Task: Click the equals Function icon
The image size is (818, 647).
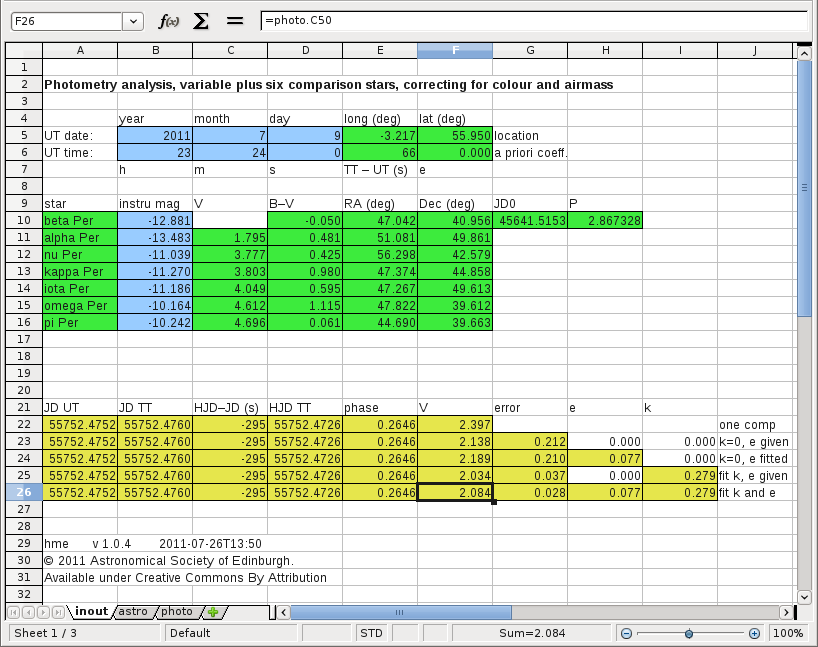Action: [235, 21]
